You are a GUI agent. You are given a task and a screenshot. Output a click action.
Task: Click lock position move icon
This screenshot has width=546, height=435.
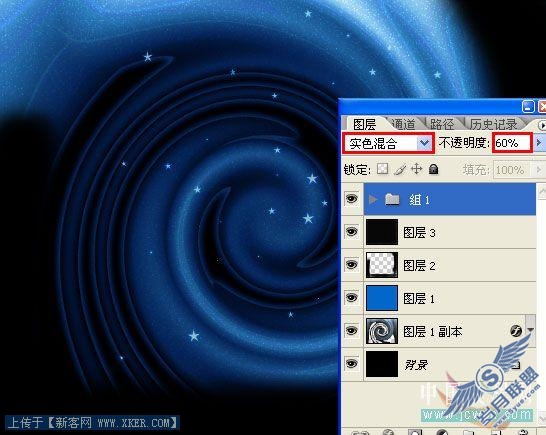point(416,169)
